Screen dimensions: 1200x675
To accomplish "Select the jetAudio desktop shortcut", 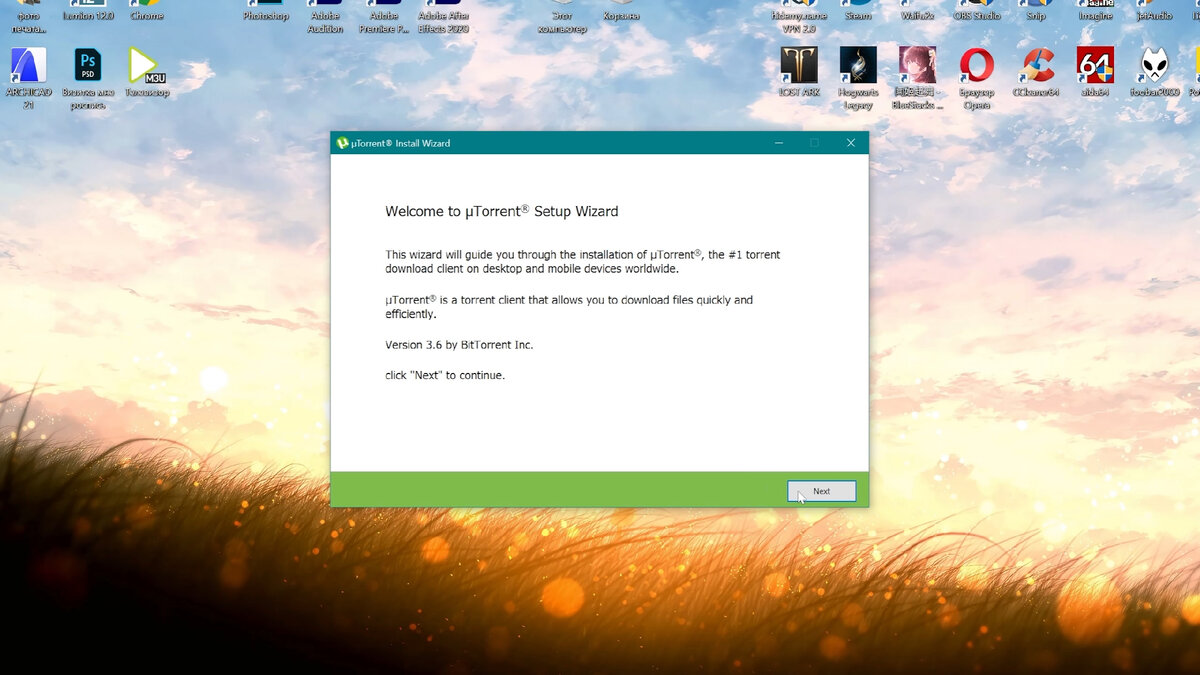I will 1155,11.
